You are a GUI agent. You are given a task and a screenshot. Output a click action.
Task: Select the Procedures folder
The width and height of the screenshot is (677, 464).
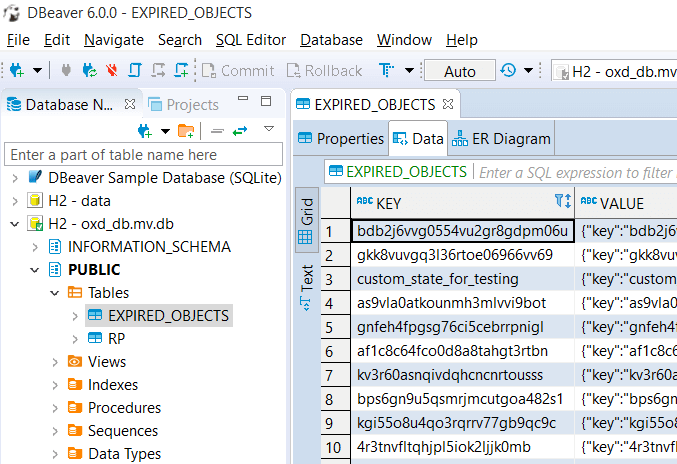pos(114,407)
